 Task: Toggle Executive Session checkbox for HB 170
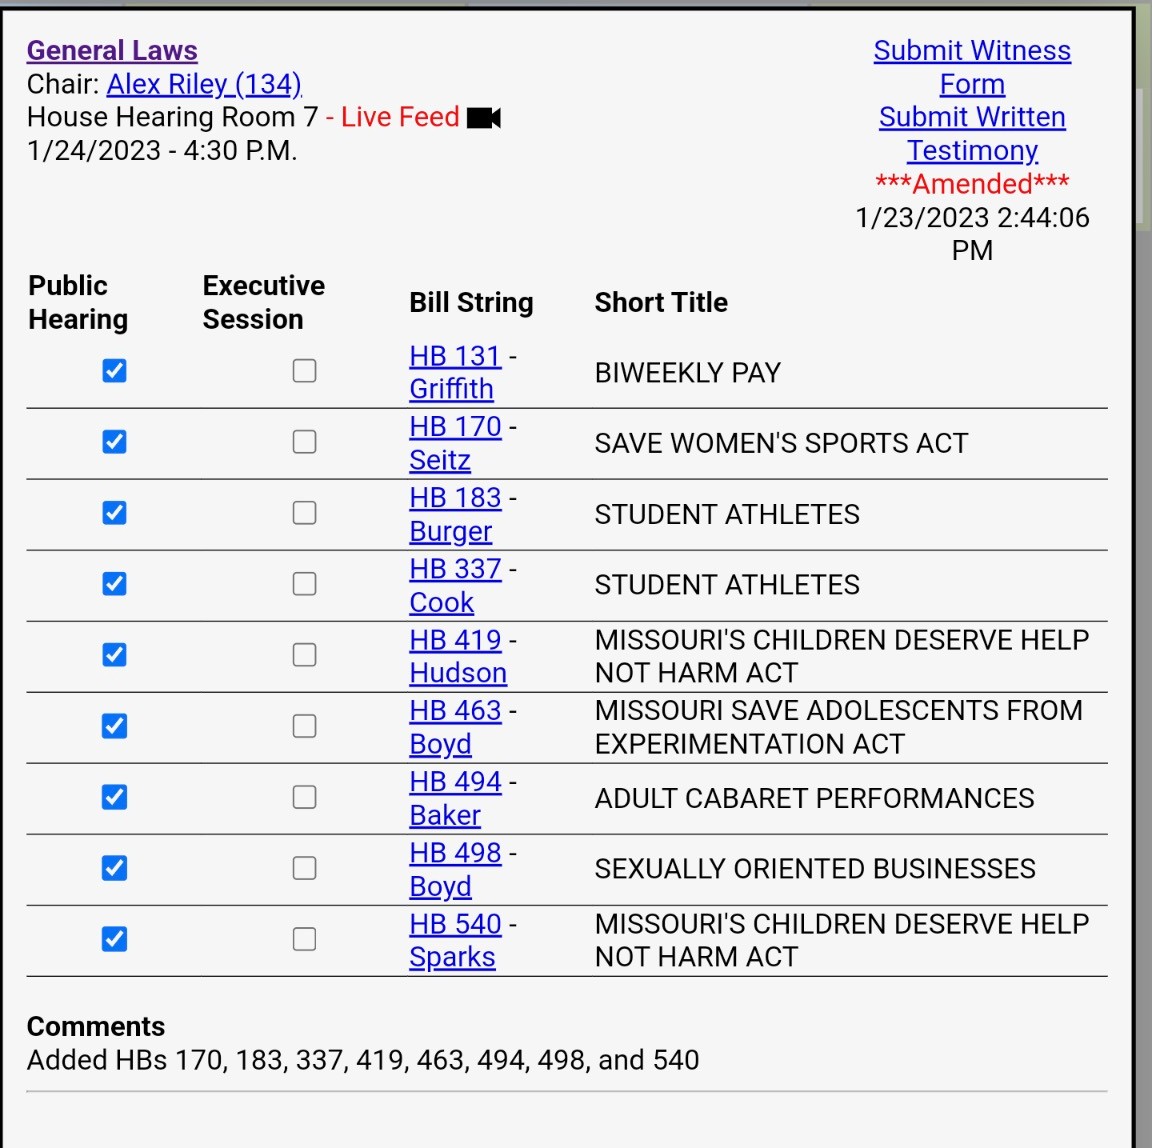304,441
